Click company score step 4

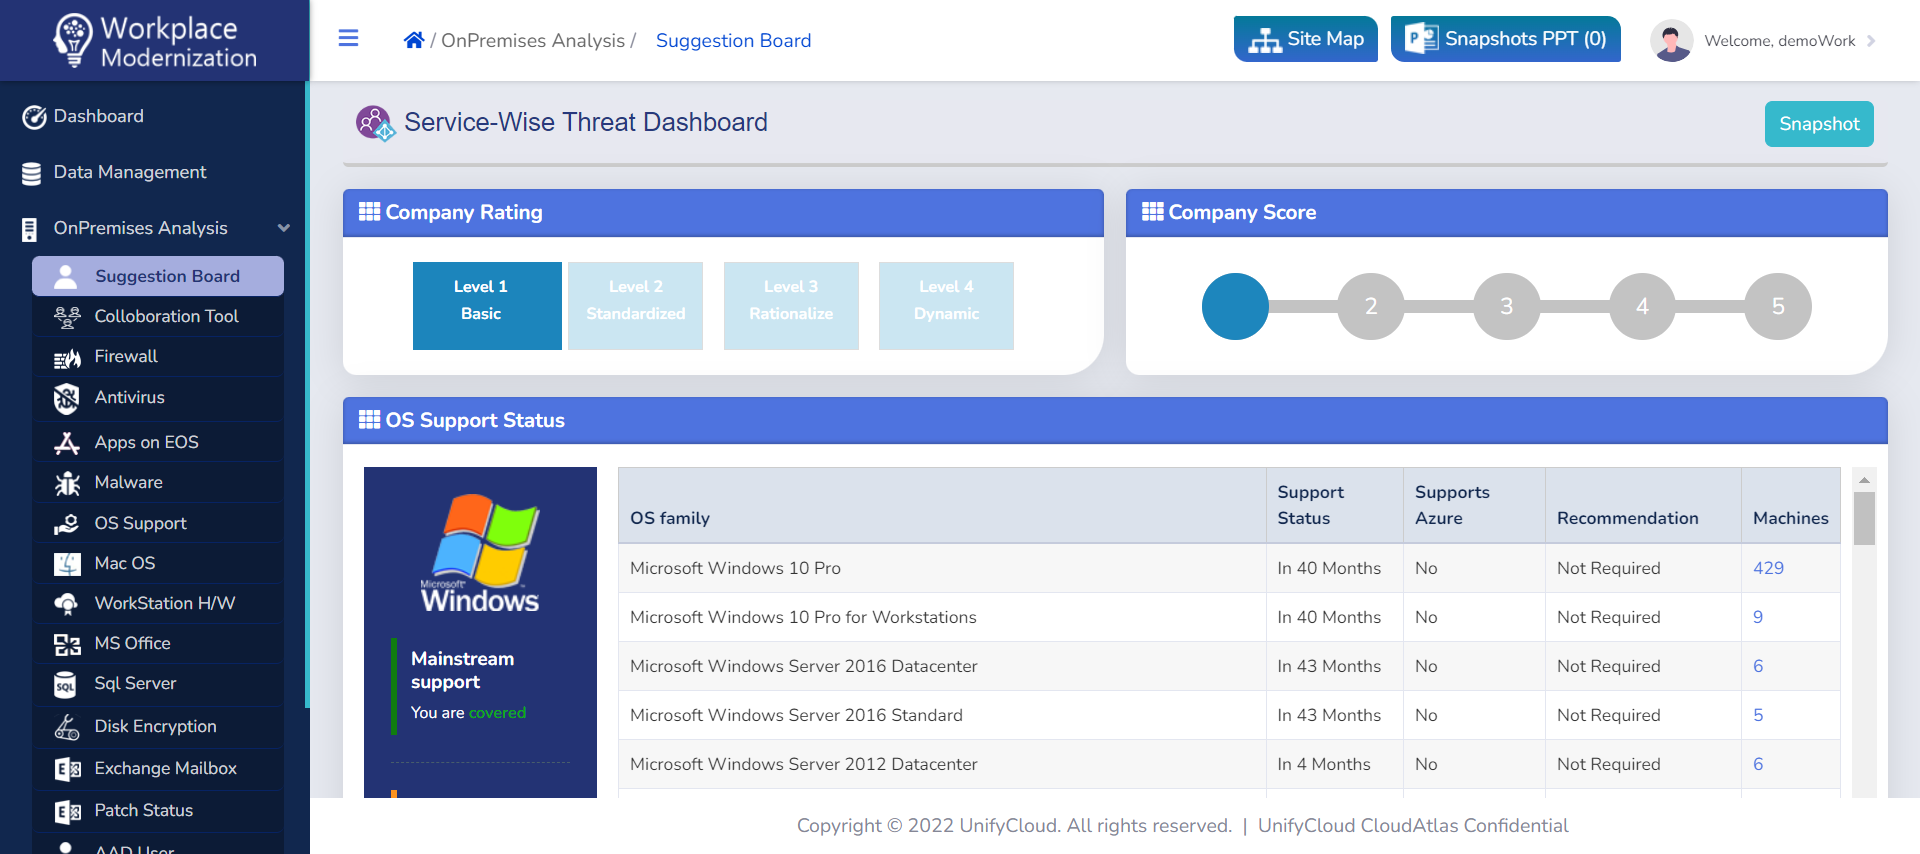click(1642, 306)
